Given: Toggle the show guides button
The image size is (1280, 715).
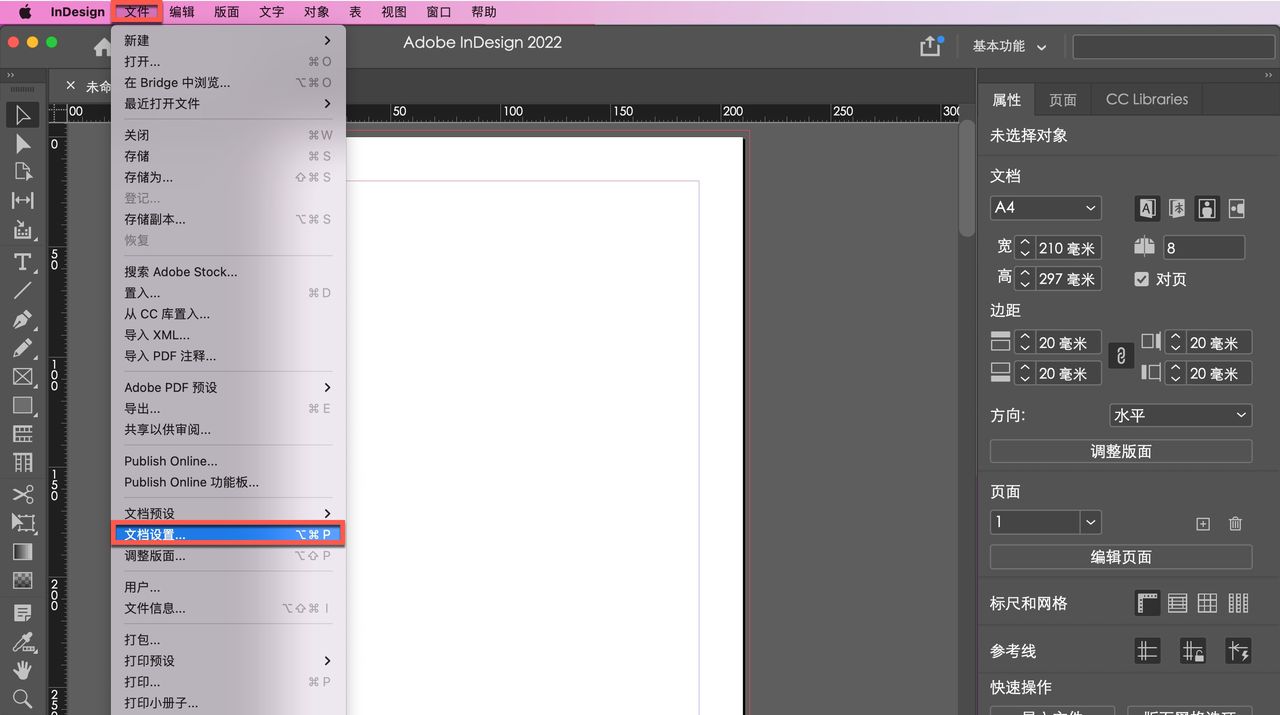Looking at the screenshot, I should pos(1147,651).
